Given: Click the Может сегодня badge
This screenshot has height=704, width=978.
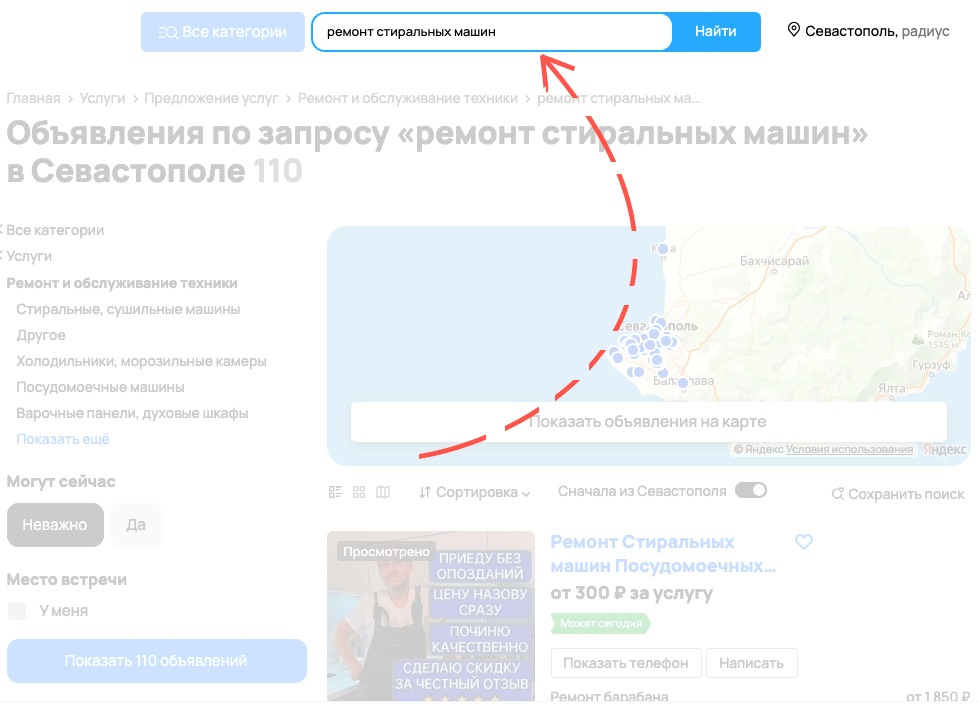Looking at the screenshot, I should (x=601, y=624).
